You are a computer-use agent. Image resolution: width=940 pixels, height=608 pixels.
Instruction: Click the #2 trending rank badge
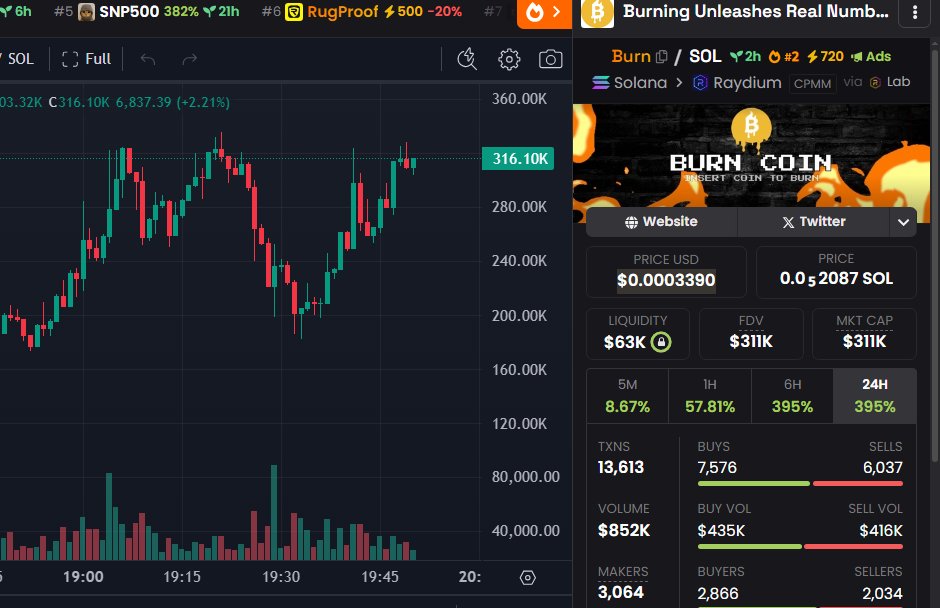point(784,56)
